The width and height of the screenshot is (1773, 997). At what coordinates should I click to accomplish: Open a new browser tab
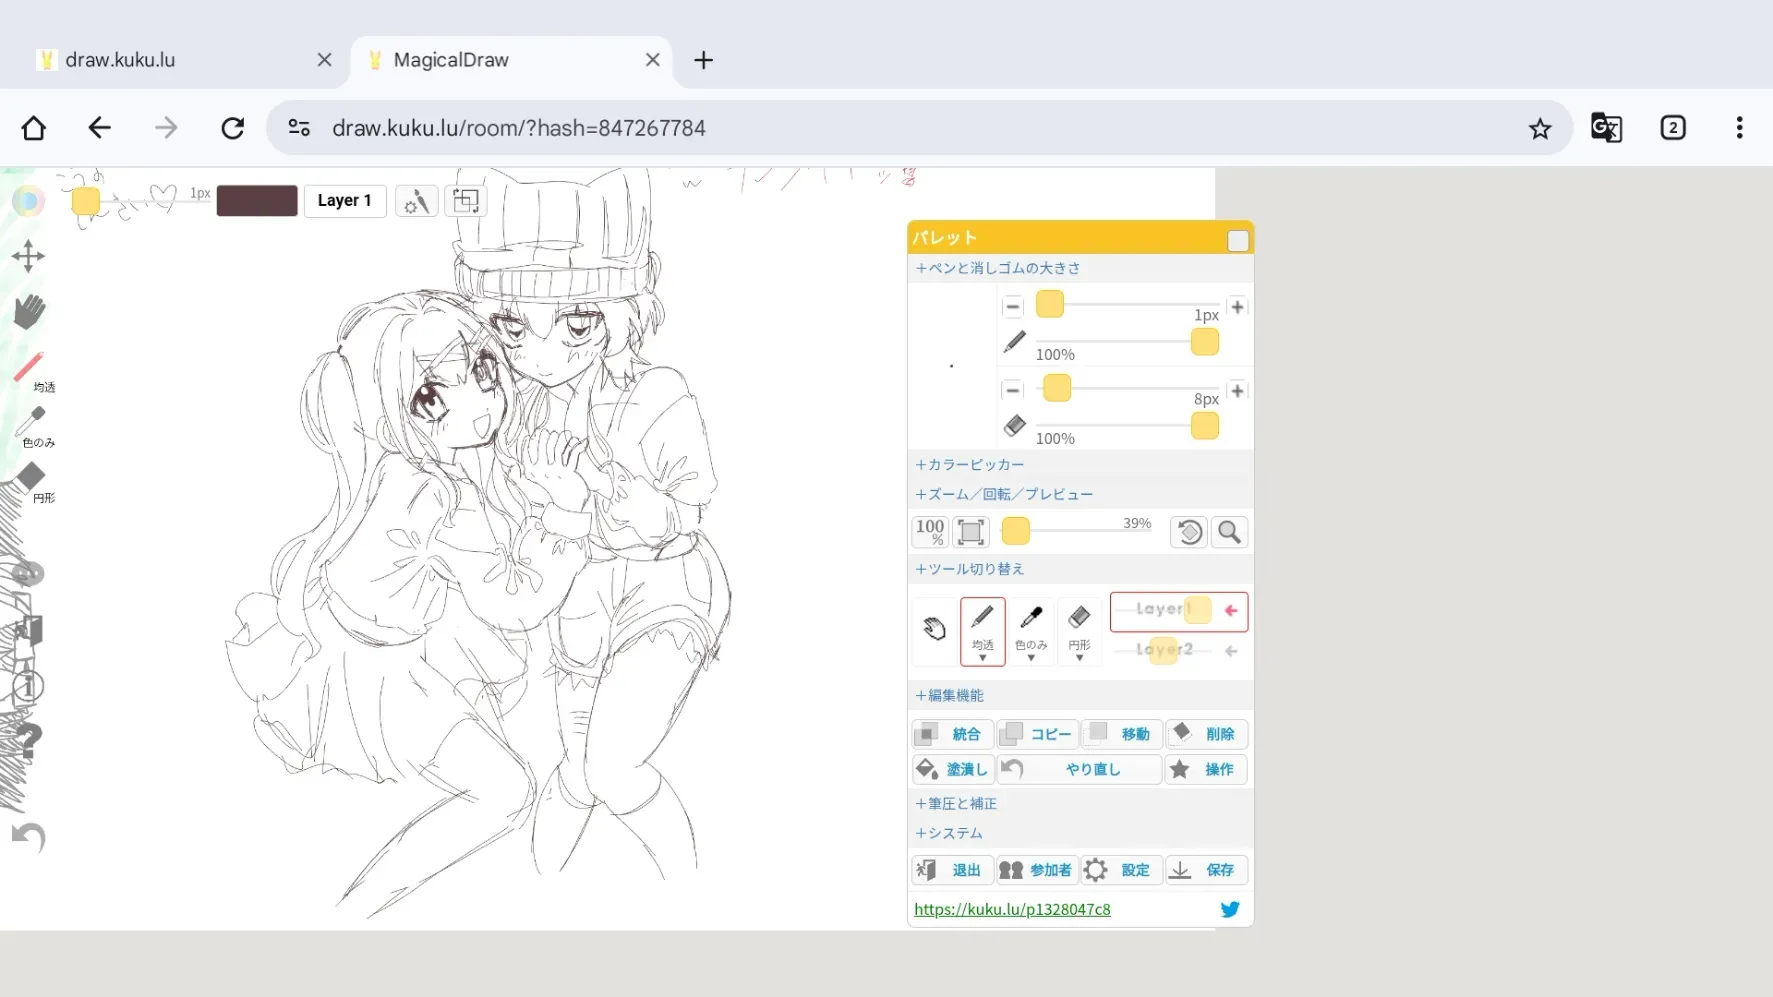pyautogui.click(x=704, y=60)
